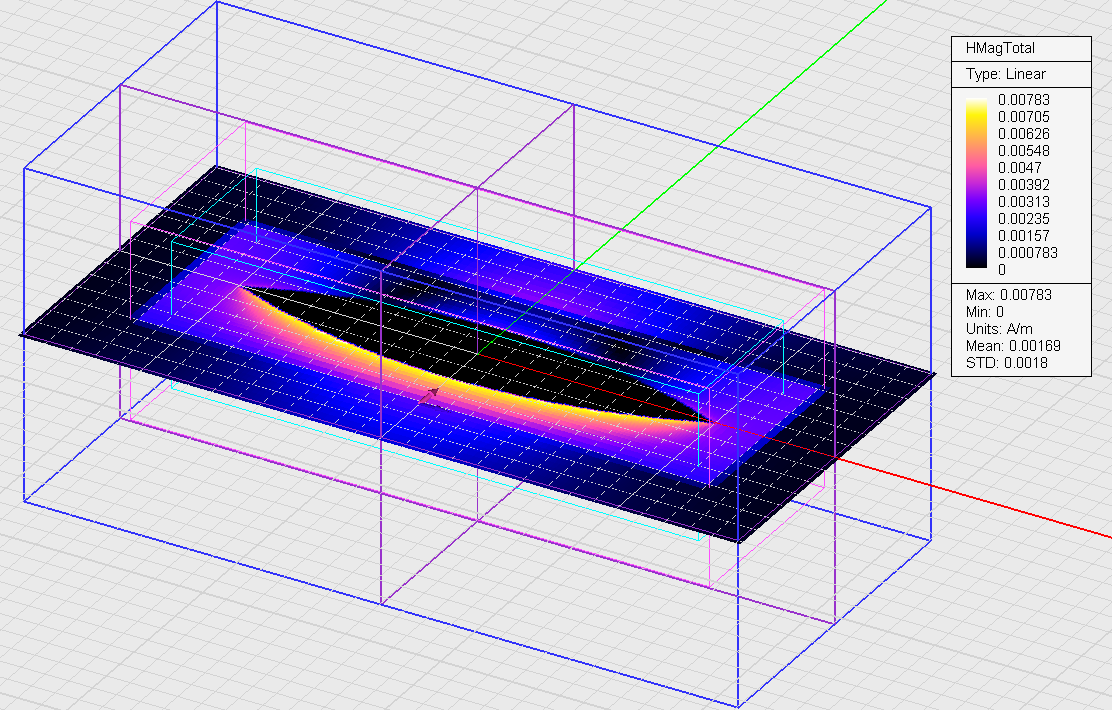Select the 0.00626 legend scale value
This screenshot has height=710, width=1112.
(x=1024, y=134)
